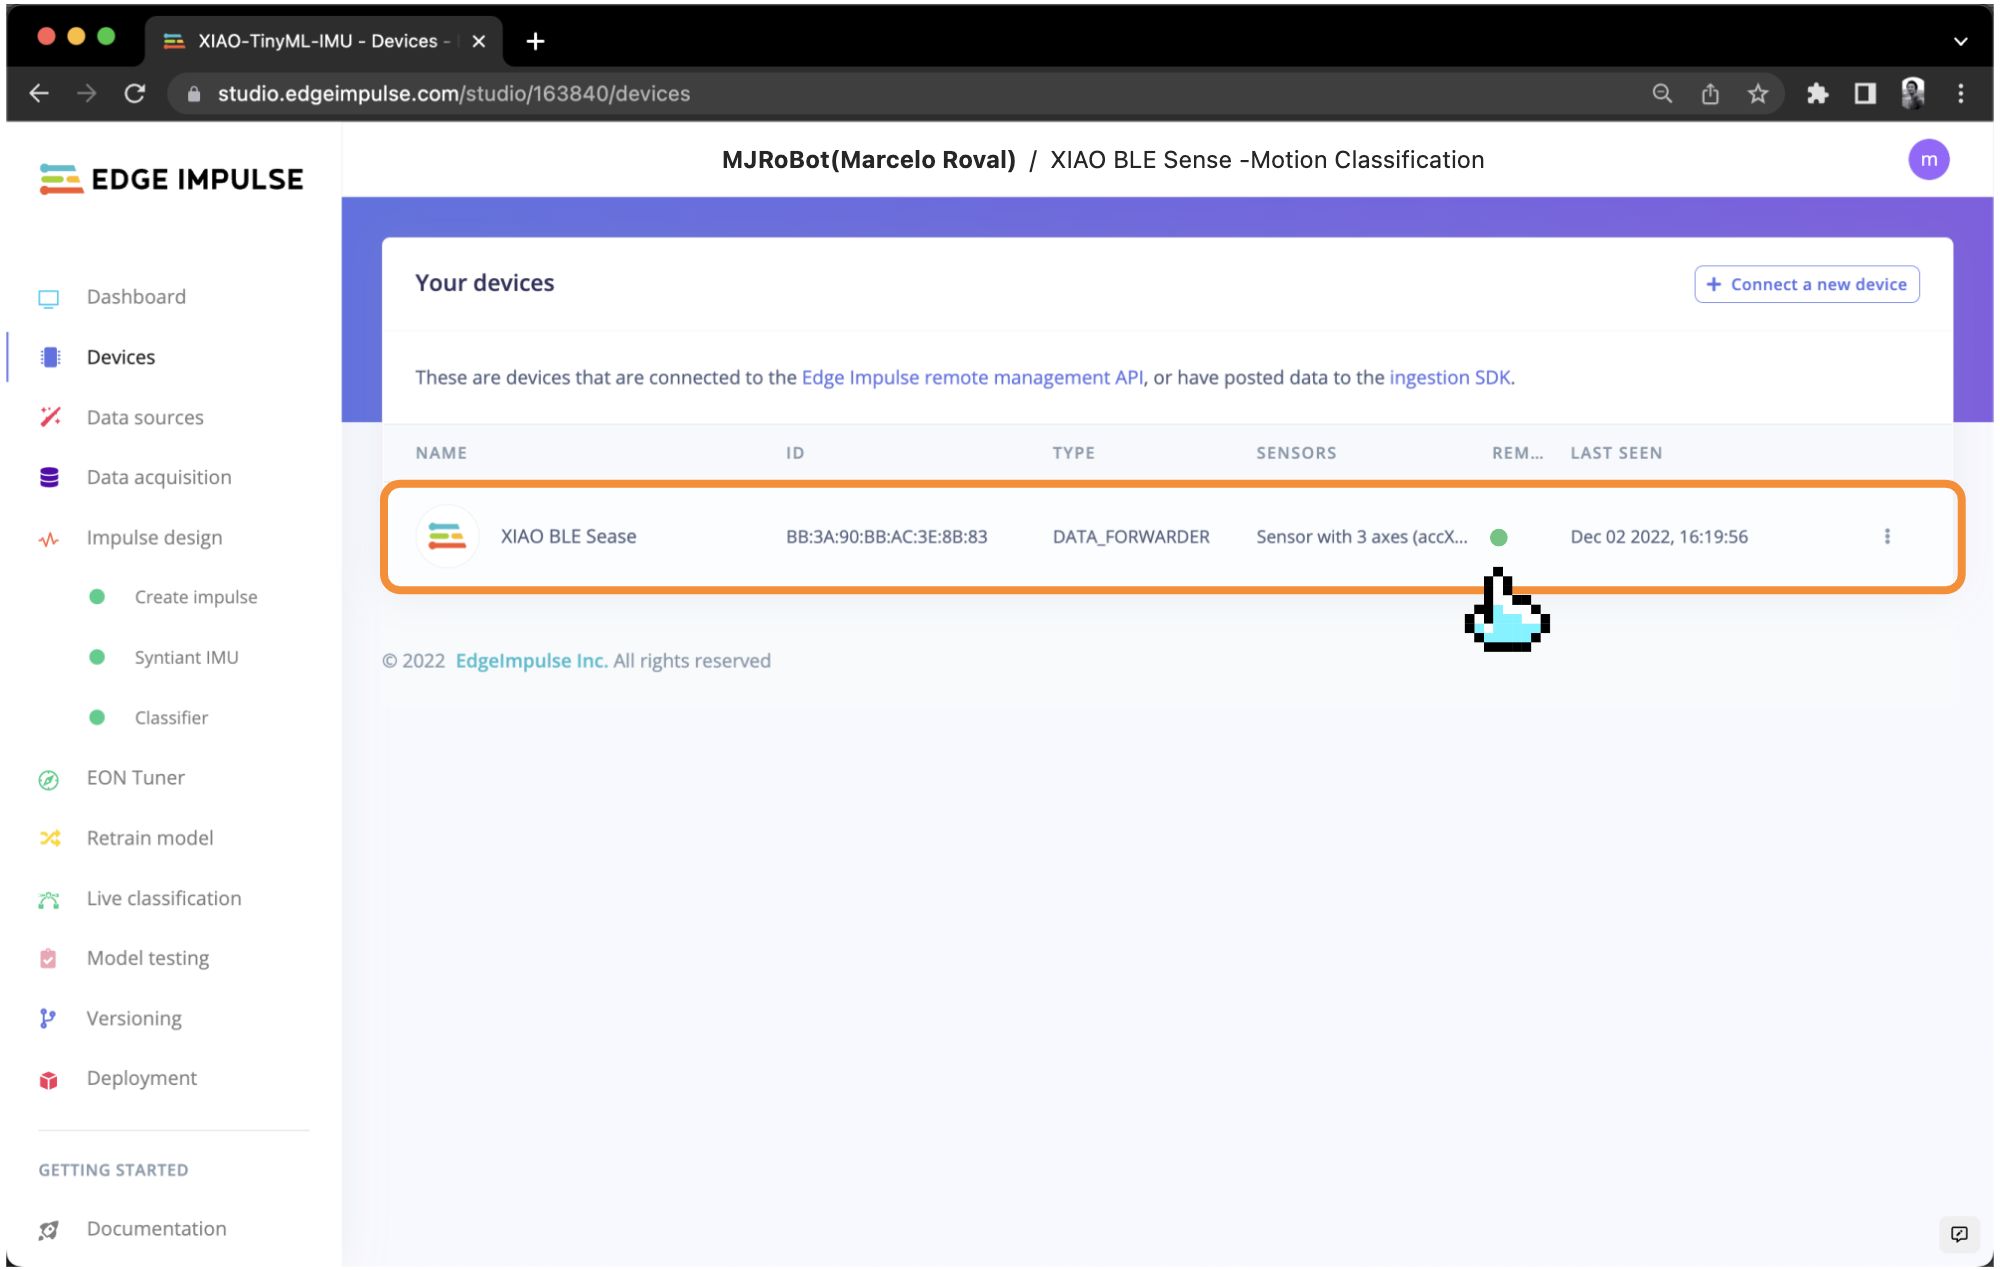The width and height of the screenshot is (2000, 1270).
Task: Click the Versioning branch icon
Action: point(47,1018)
